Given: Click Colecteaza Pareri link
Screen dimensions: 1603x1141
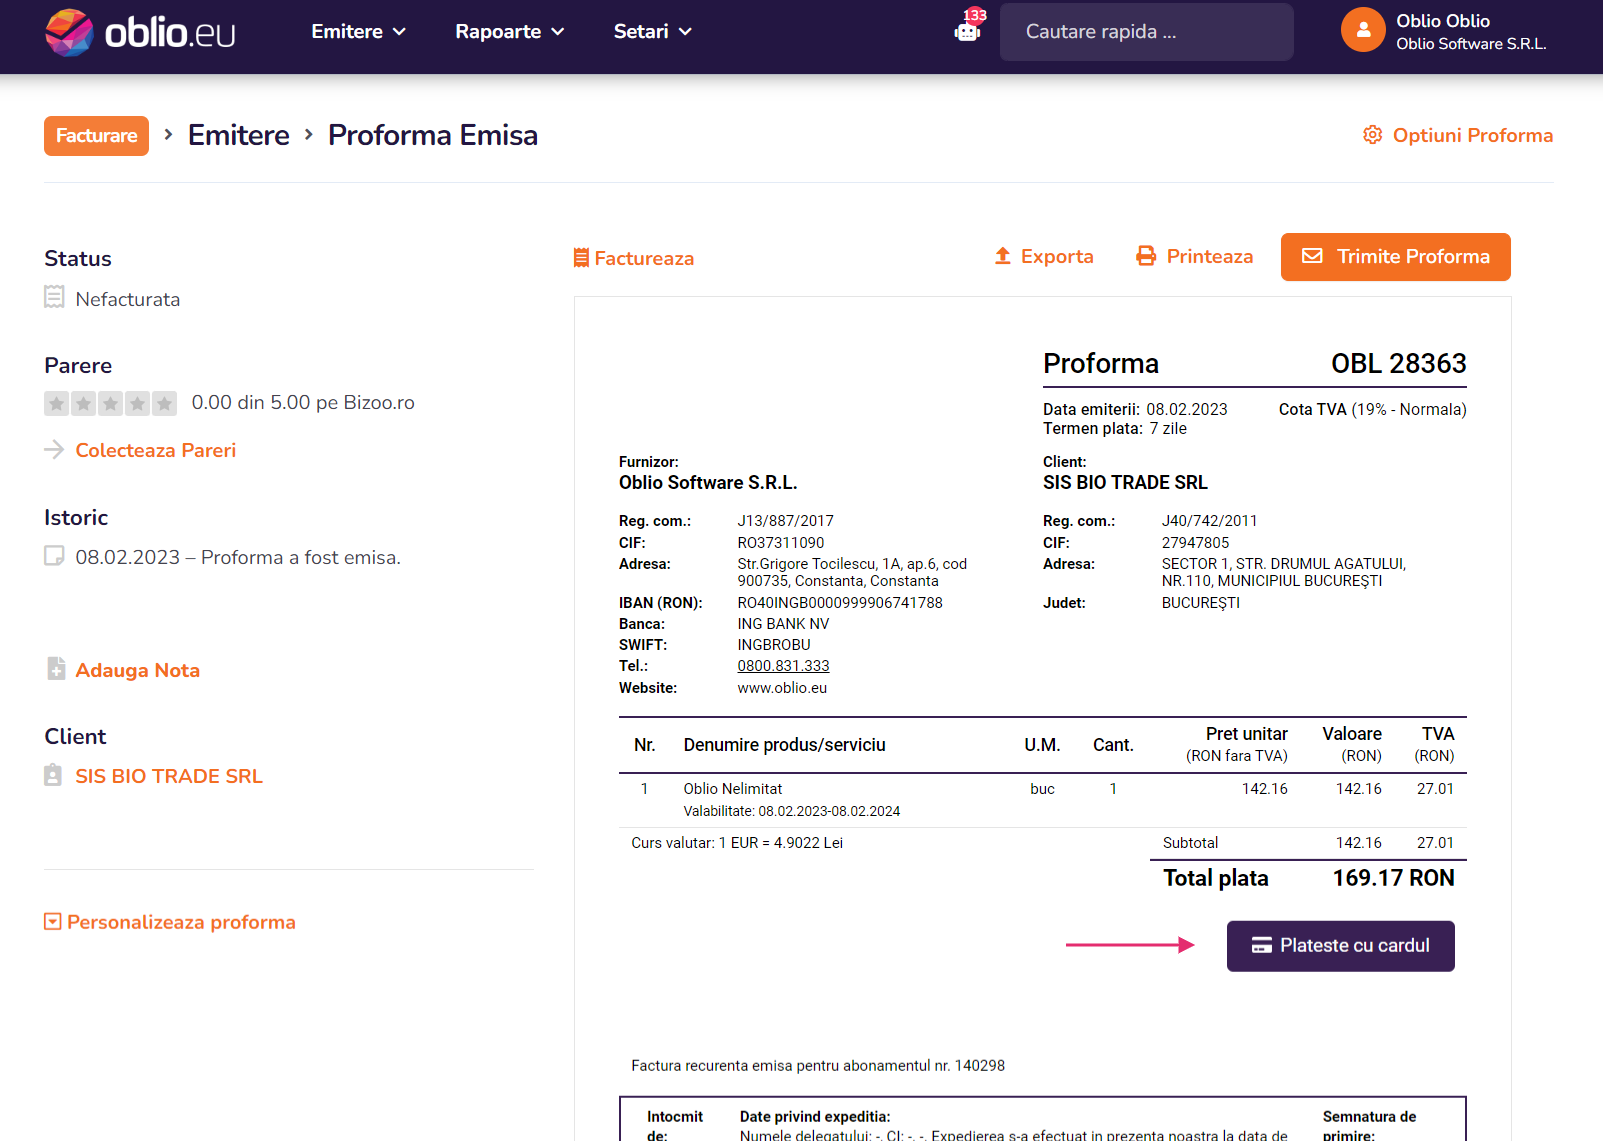Looking at the screenshot, I should pos(156,450).
